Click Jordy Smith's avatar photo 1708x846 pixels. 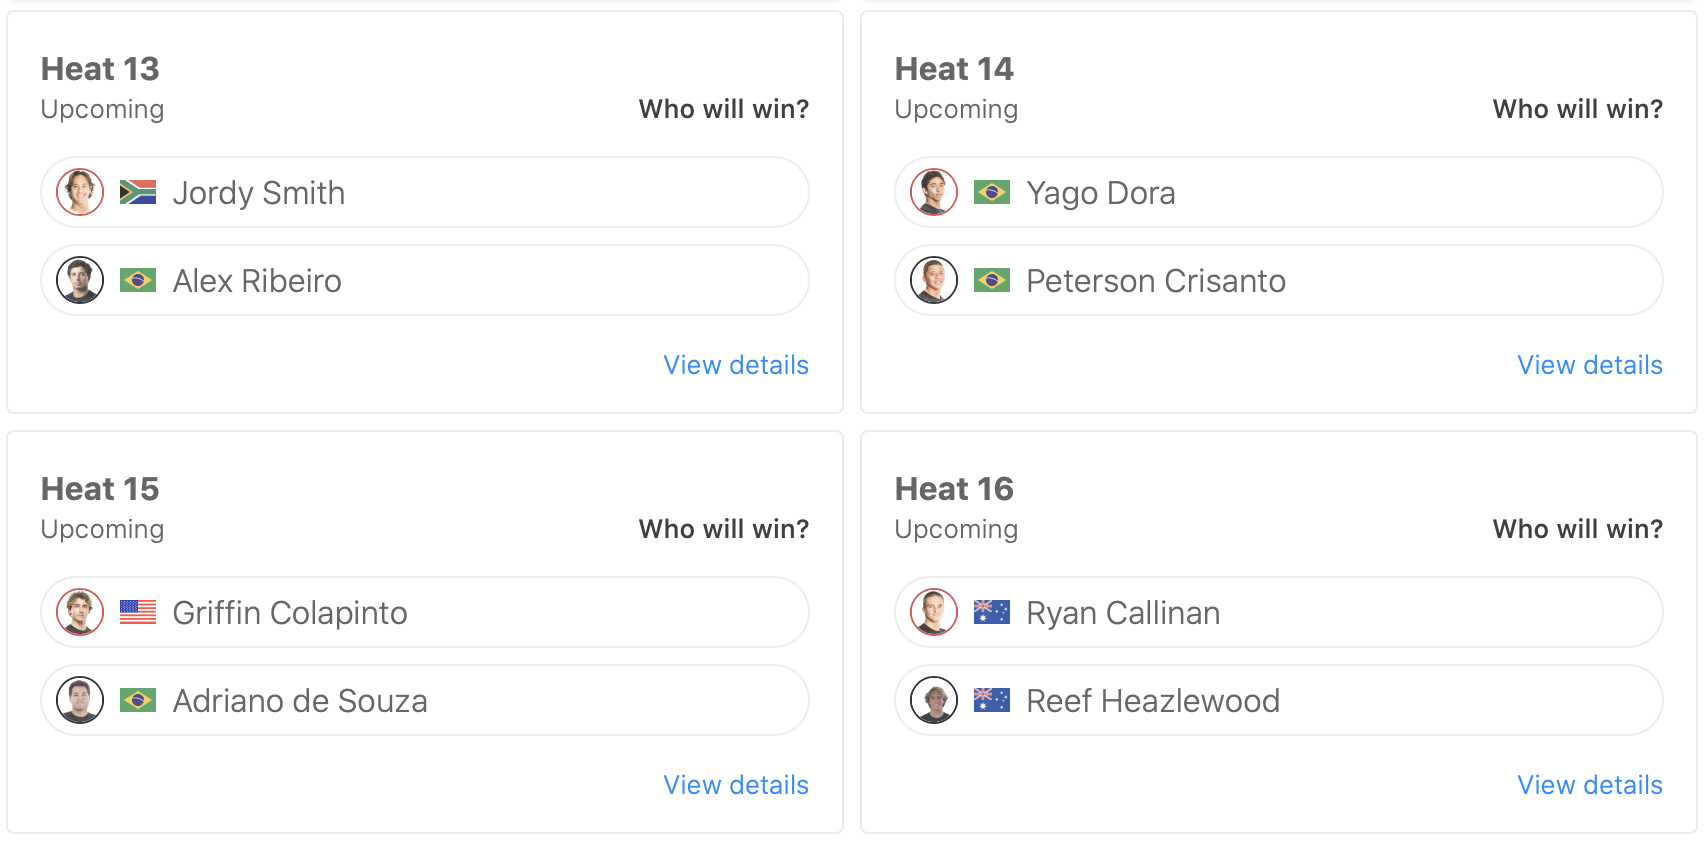(x=80, y=192)
